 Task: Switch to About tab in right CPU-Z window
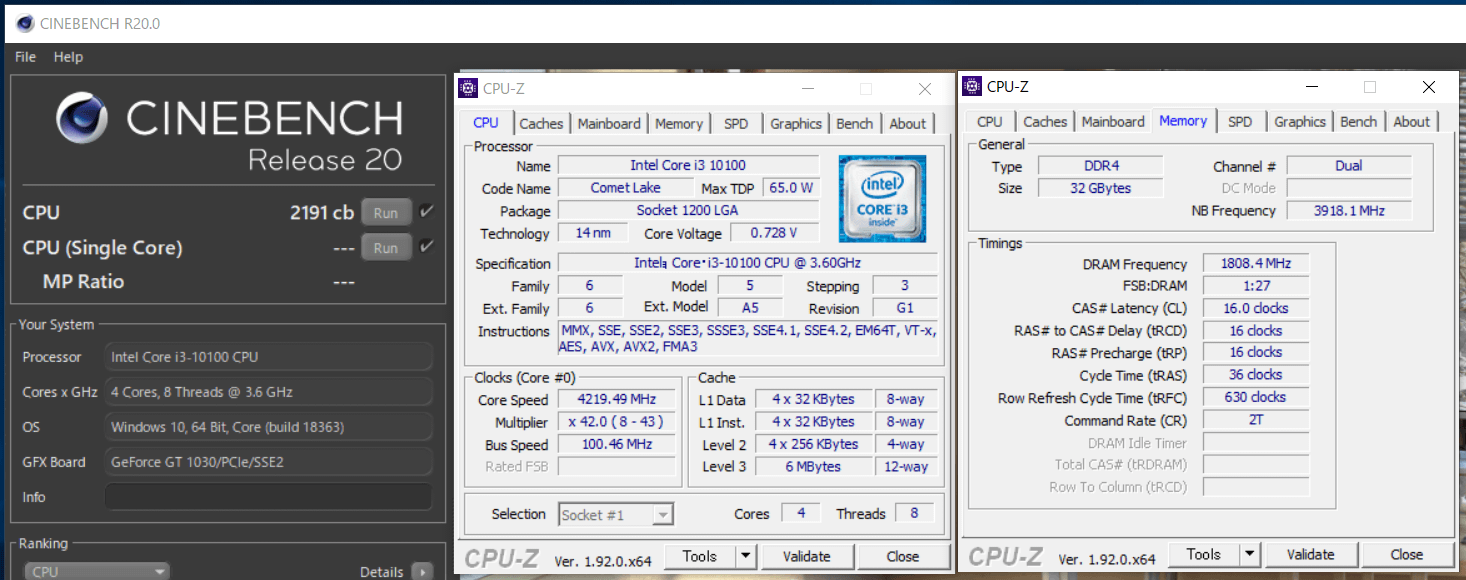[x=1412, y=122]
